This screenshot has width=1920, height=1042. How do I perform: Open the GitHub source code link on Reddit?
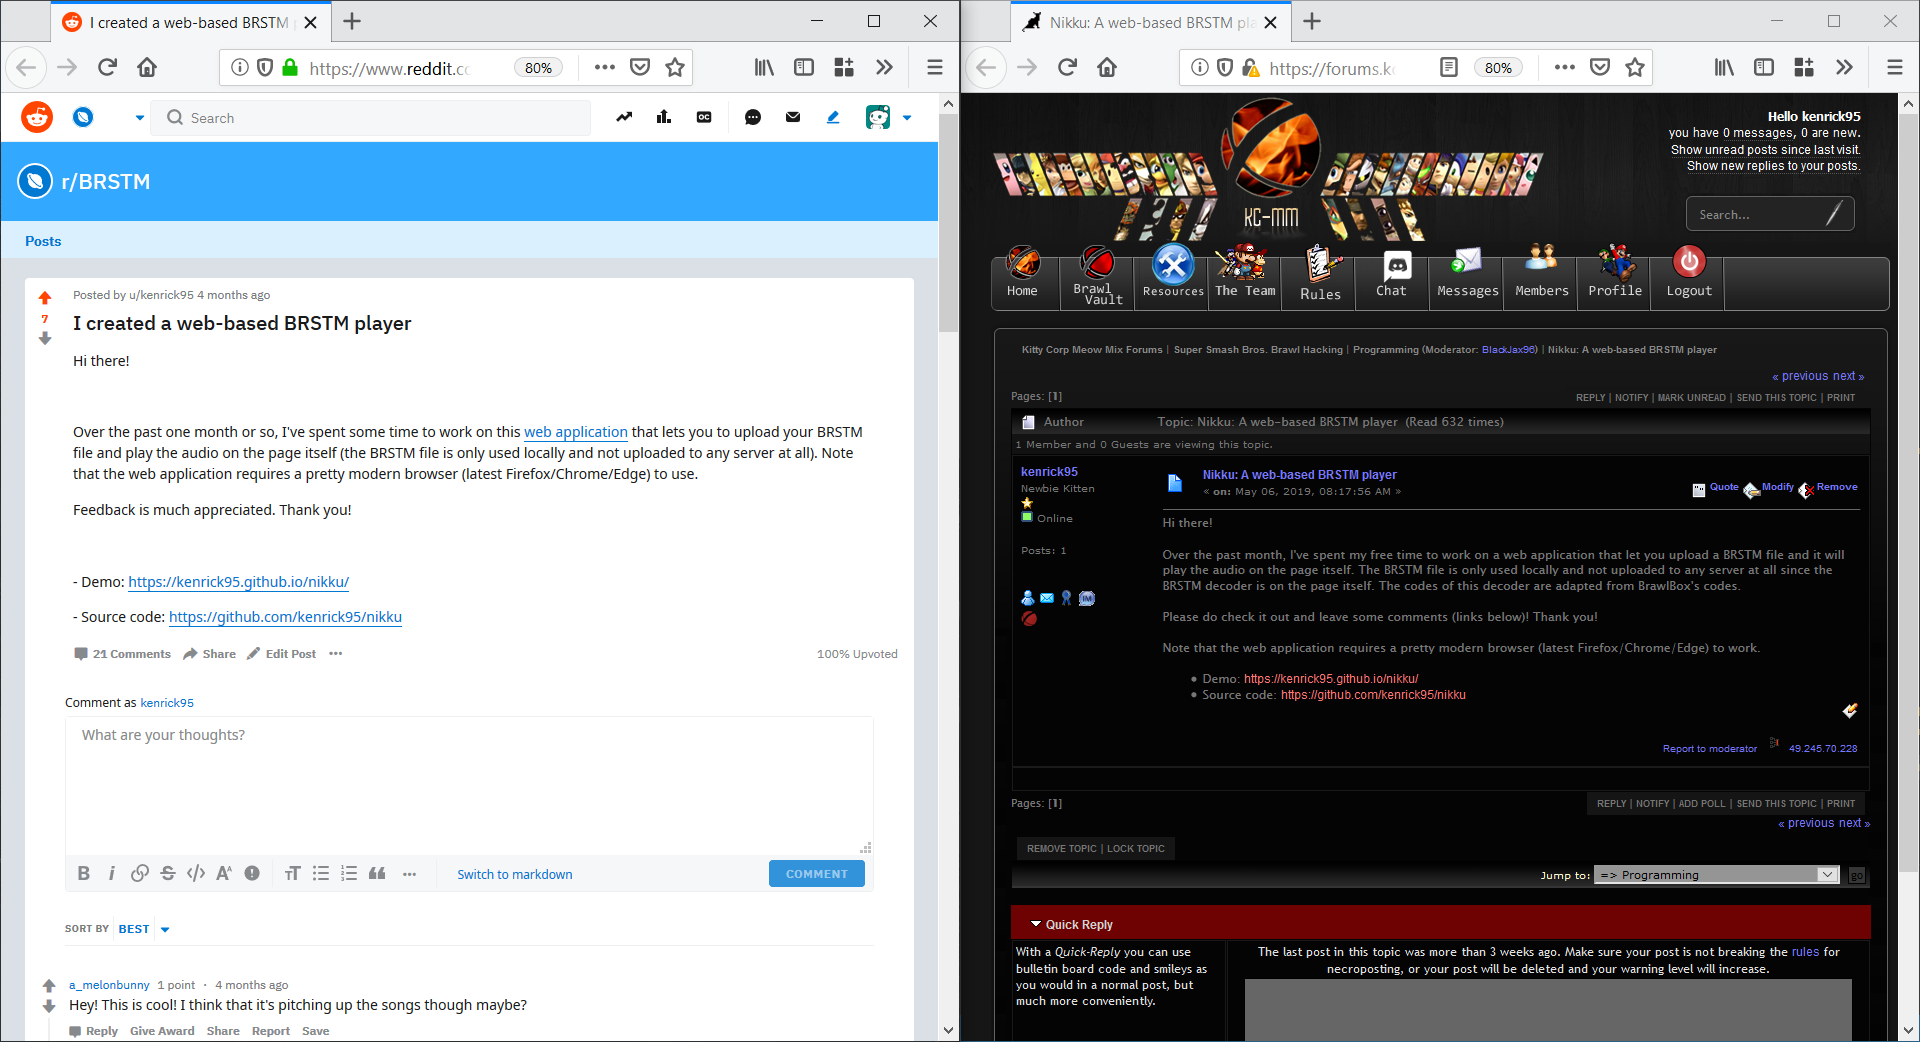pyautogui.click(x=285, y=617)
